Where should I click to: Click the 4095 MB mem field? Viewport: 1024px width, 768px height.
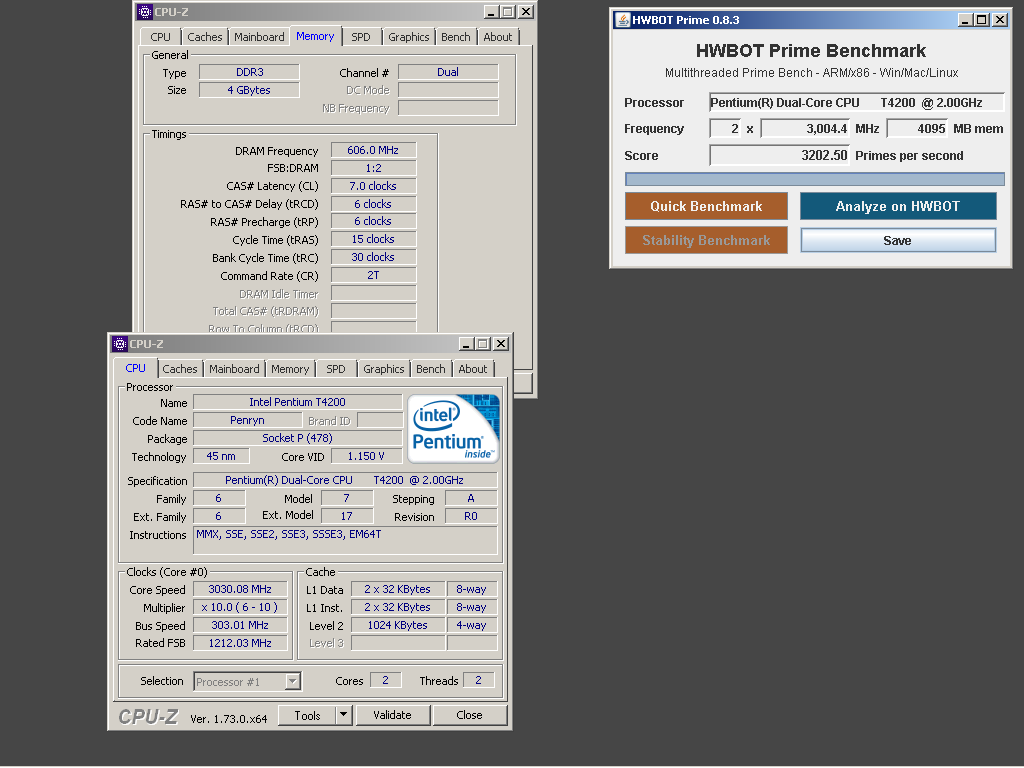(x=917, y=129)
